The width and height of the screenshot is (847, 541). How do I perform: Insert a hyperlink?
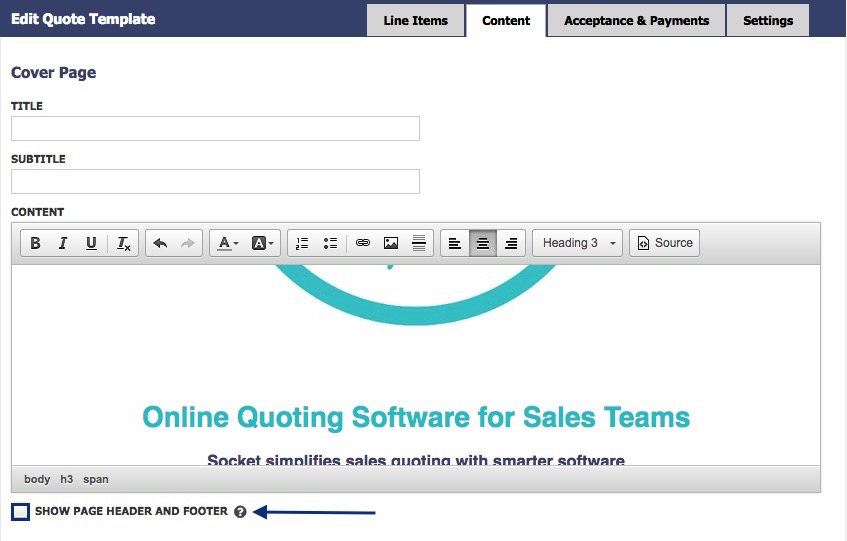362,243
